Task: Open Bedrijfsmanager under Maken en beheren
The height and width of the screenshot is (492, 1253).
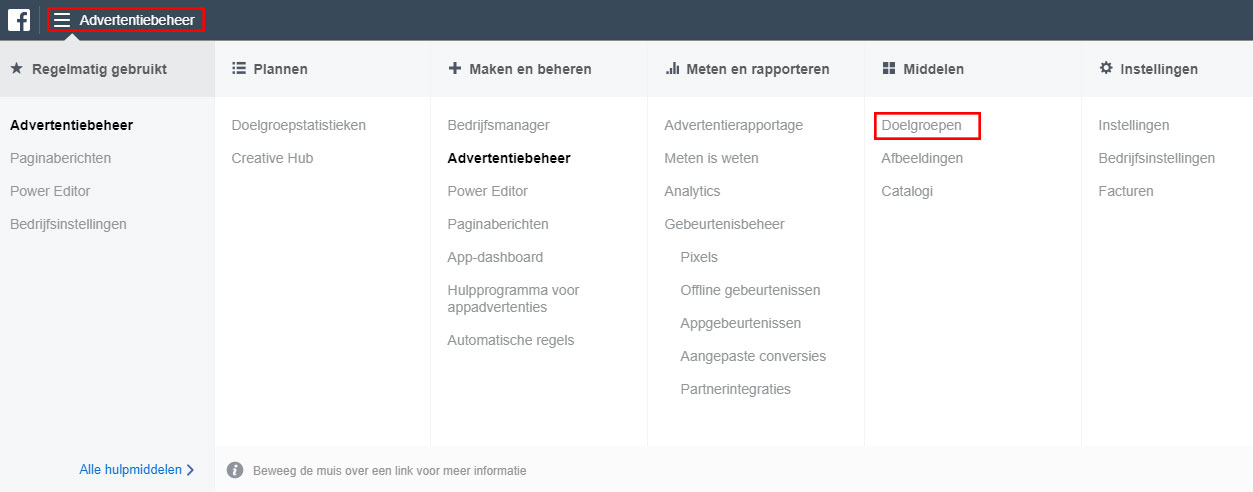Action: click(x=499, y=126)
